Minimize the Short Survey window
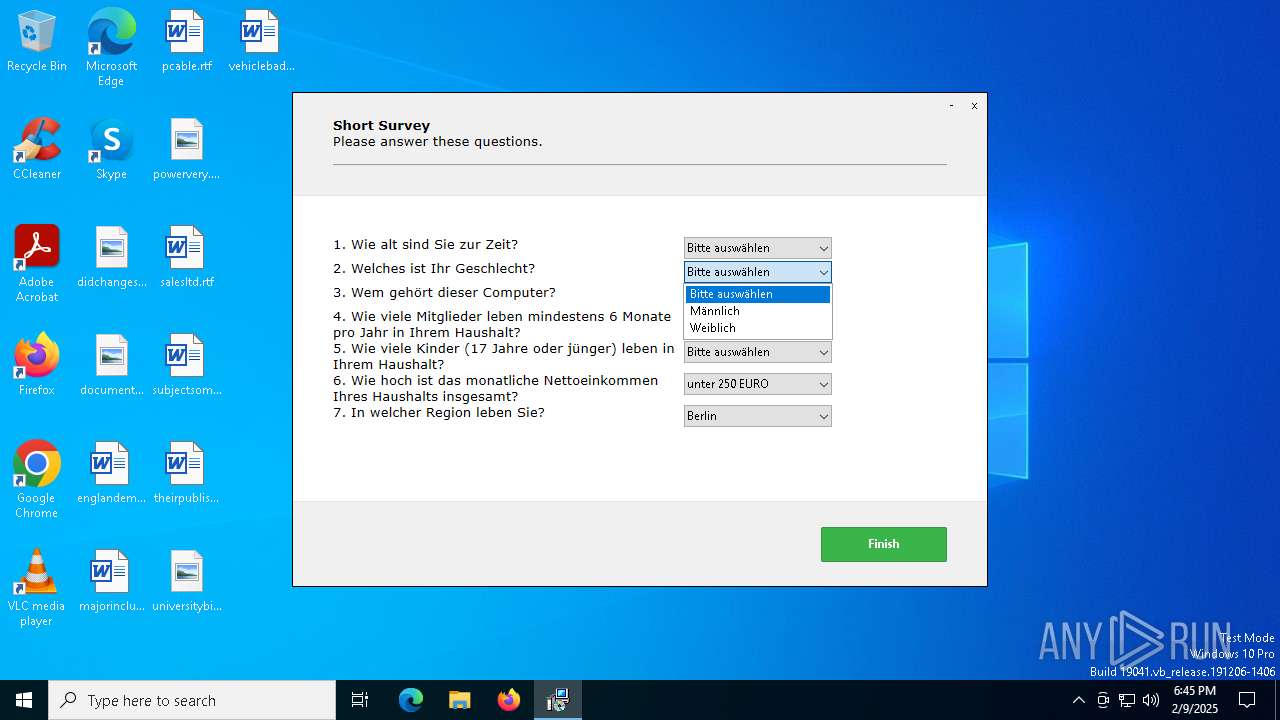The height and width of the screenshot is (720, 1280). point(951,105)
